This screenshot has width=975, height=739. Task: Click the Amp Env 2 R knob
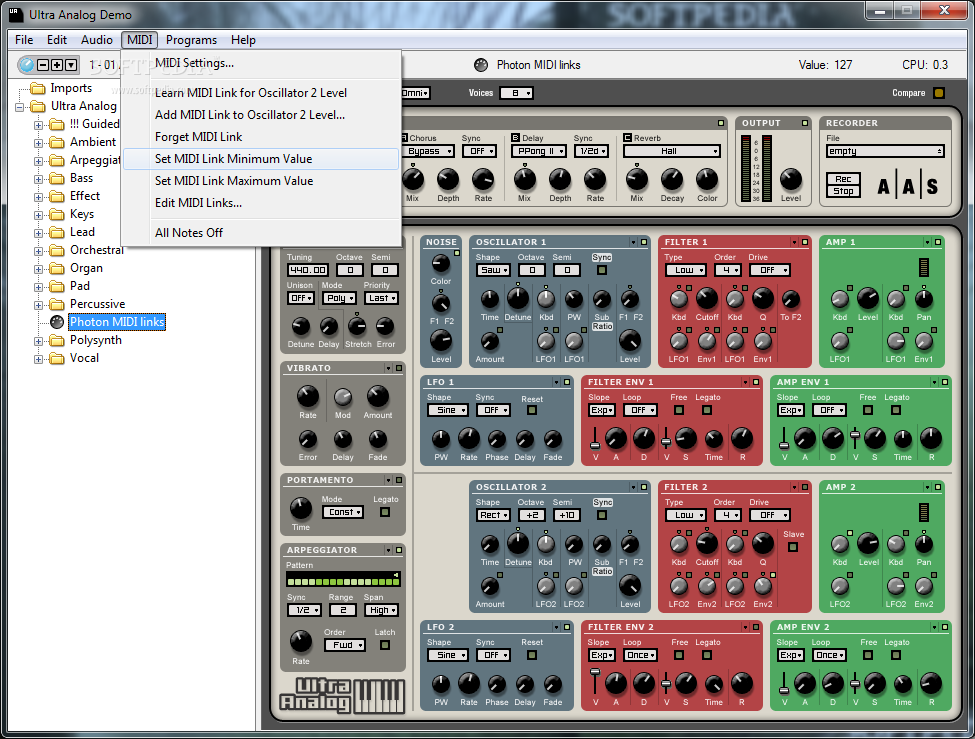click(931, 684)
